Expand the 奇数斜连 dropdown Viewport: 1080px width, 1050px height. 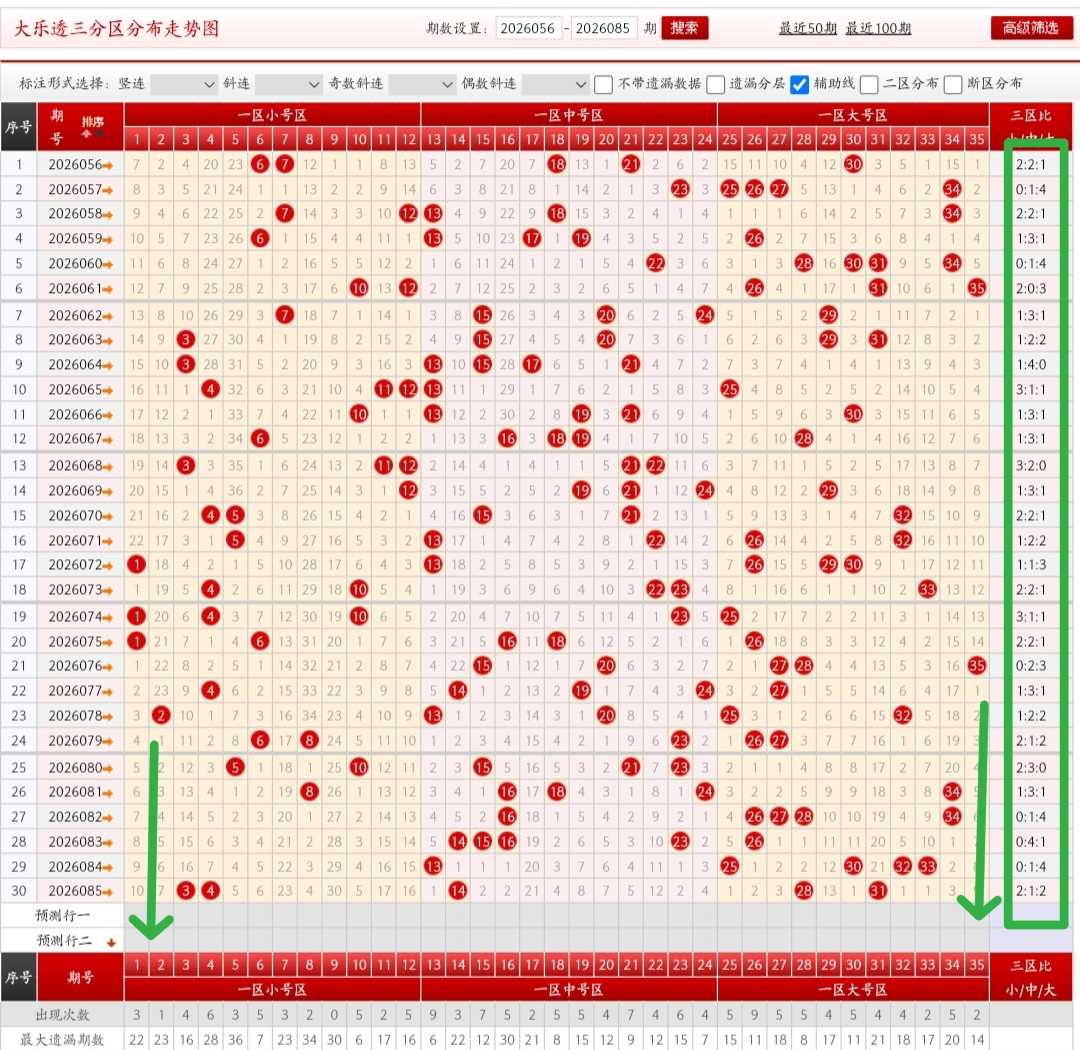click(422, 84)
